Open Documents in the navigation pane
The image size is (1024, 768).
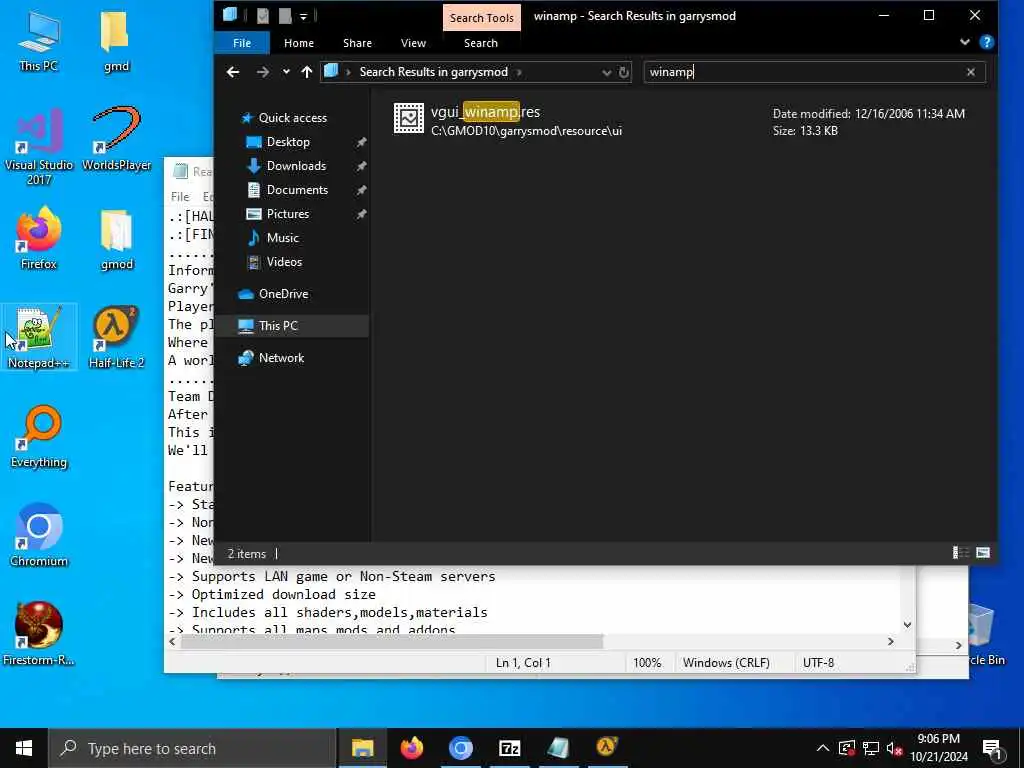pos(297,190)
